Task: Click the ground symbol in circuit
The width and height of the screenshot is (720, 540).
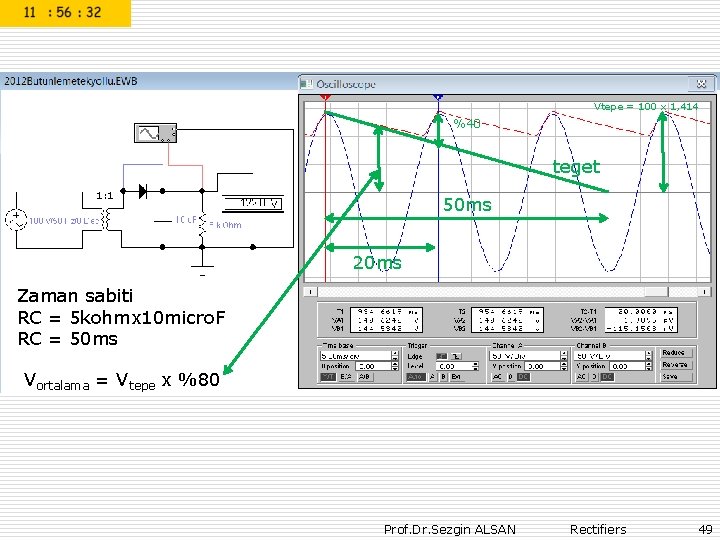Action: pyautogui.click(x=202, y=270)
